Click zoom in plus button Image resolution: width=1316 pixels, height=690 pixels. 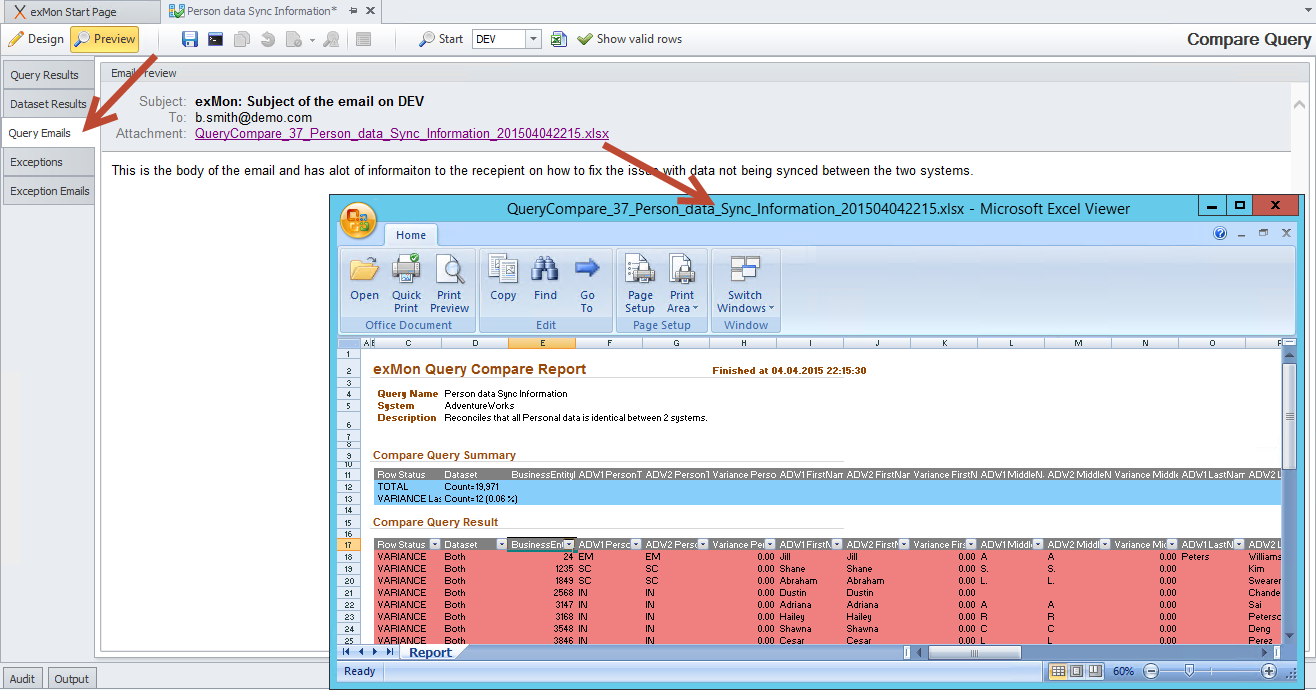pos(1269,671)
